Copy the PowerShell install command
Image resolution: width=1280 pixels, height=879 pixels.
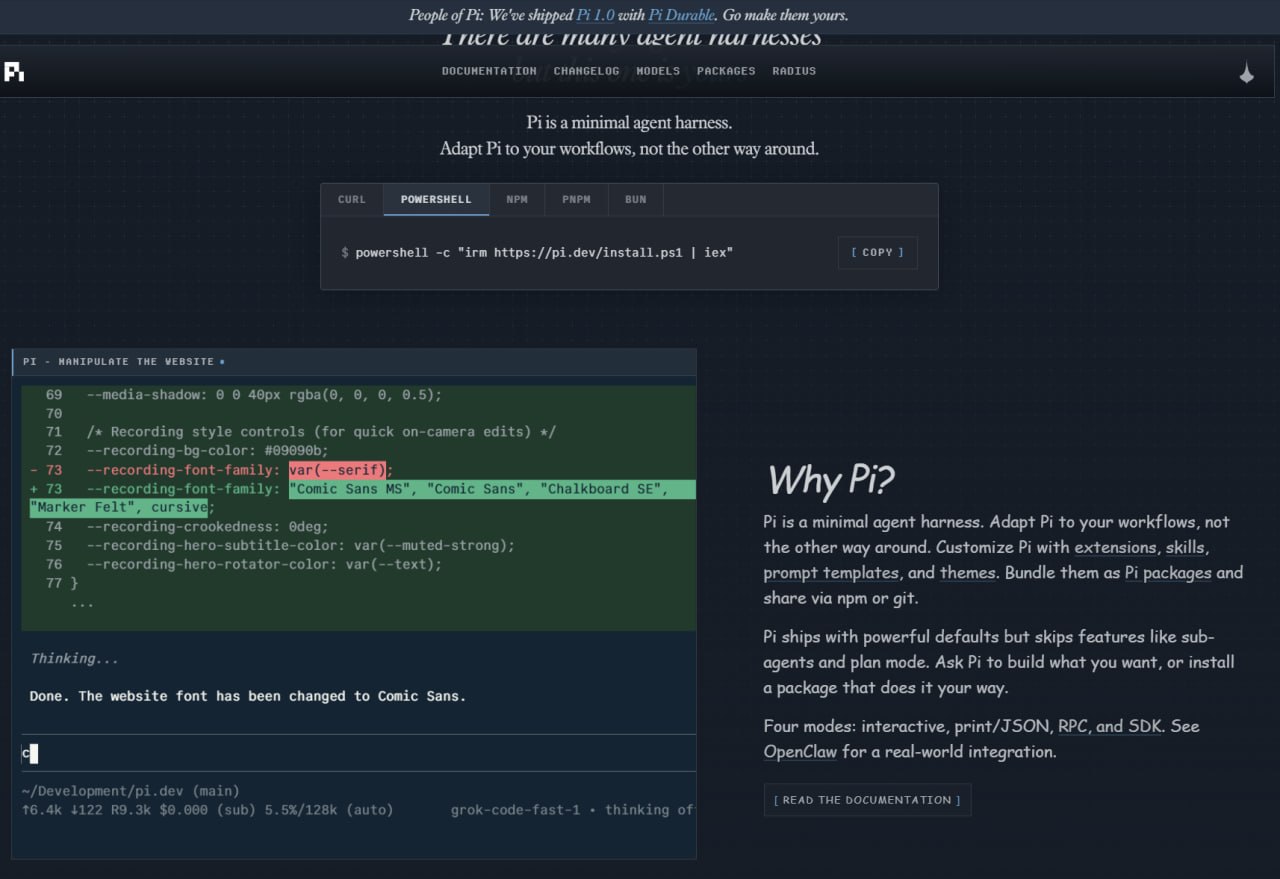click(x=877, y=252)
